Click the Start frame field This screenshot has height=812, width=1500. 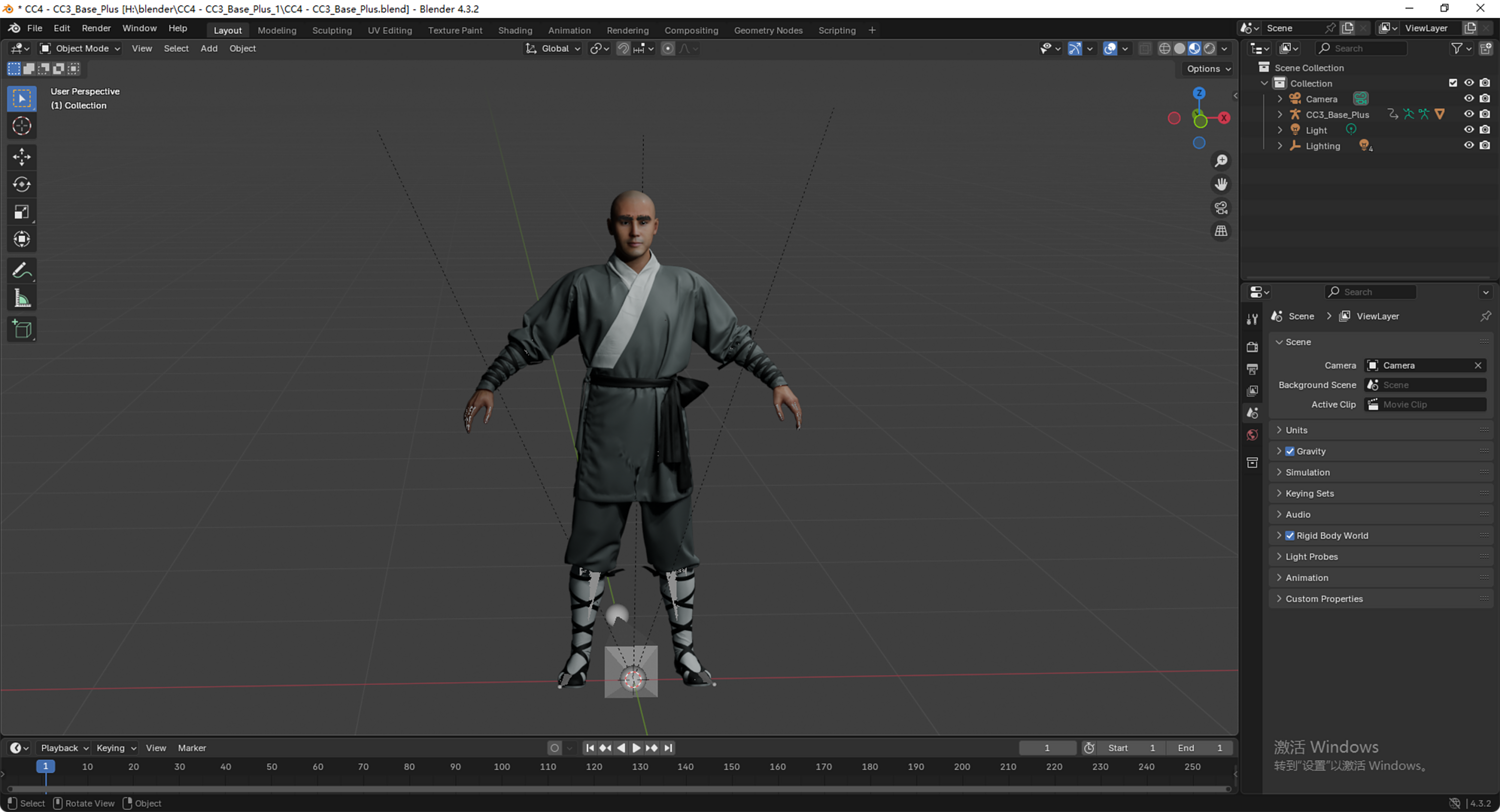[1131, 748]
